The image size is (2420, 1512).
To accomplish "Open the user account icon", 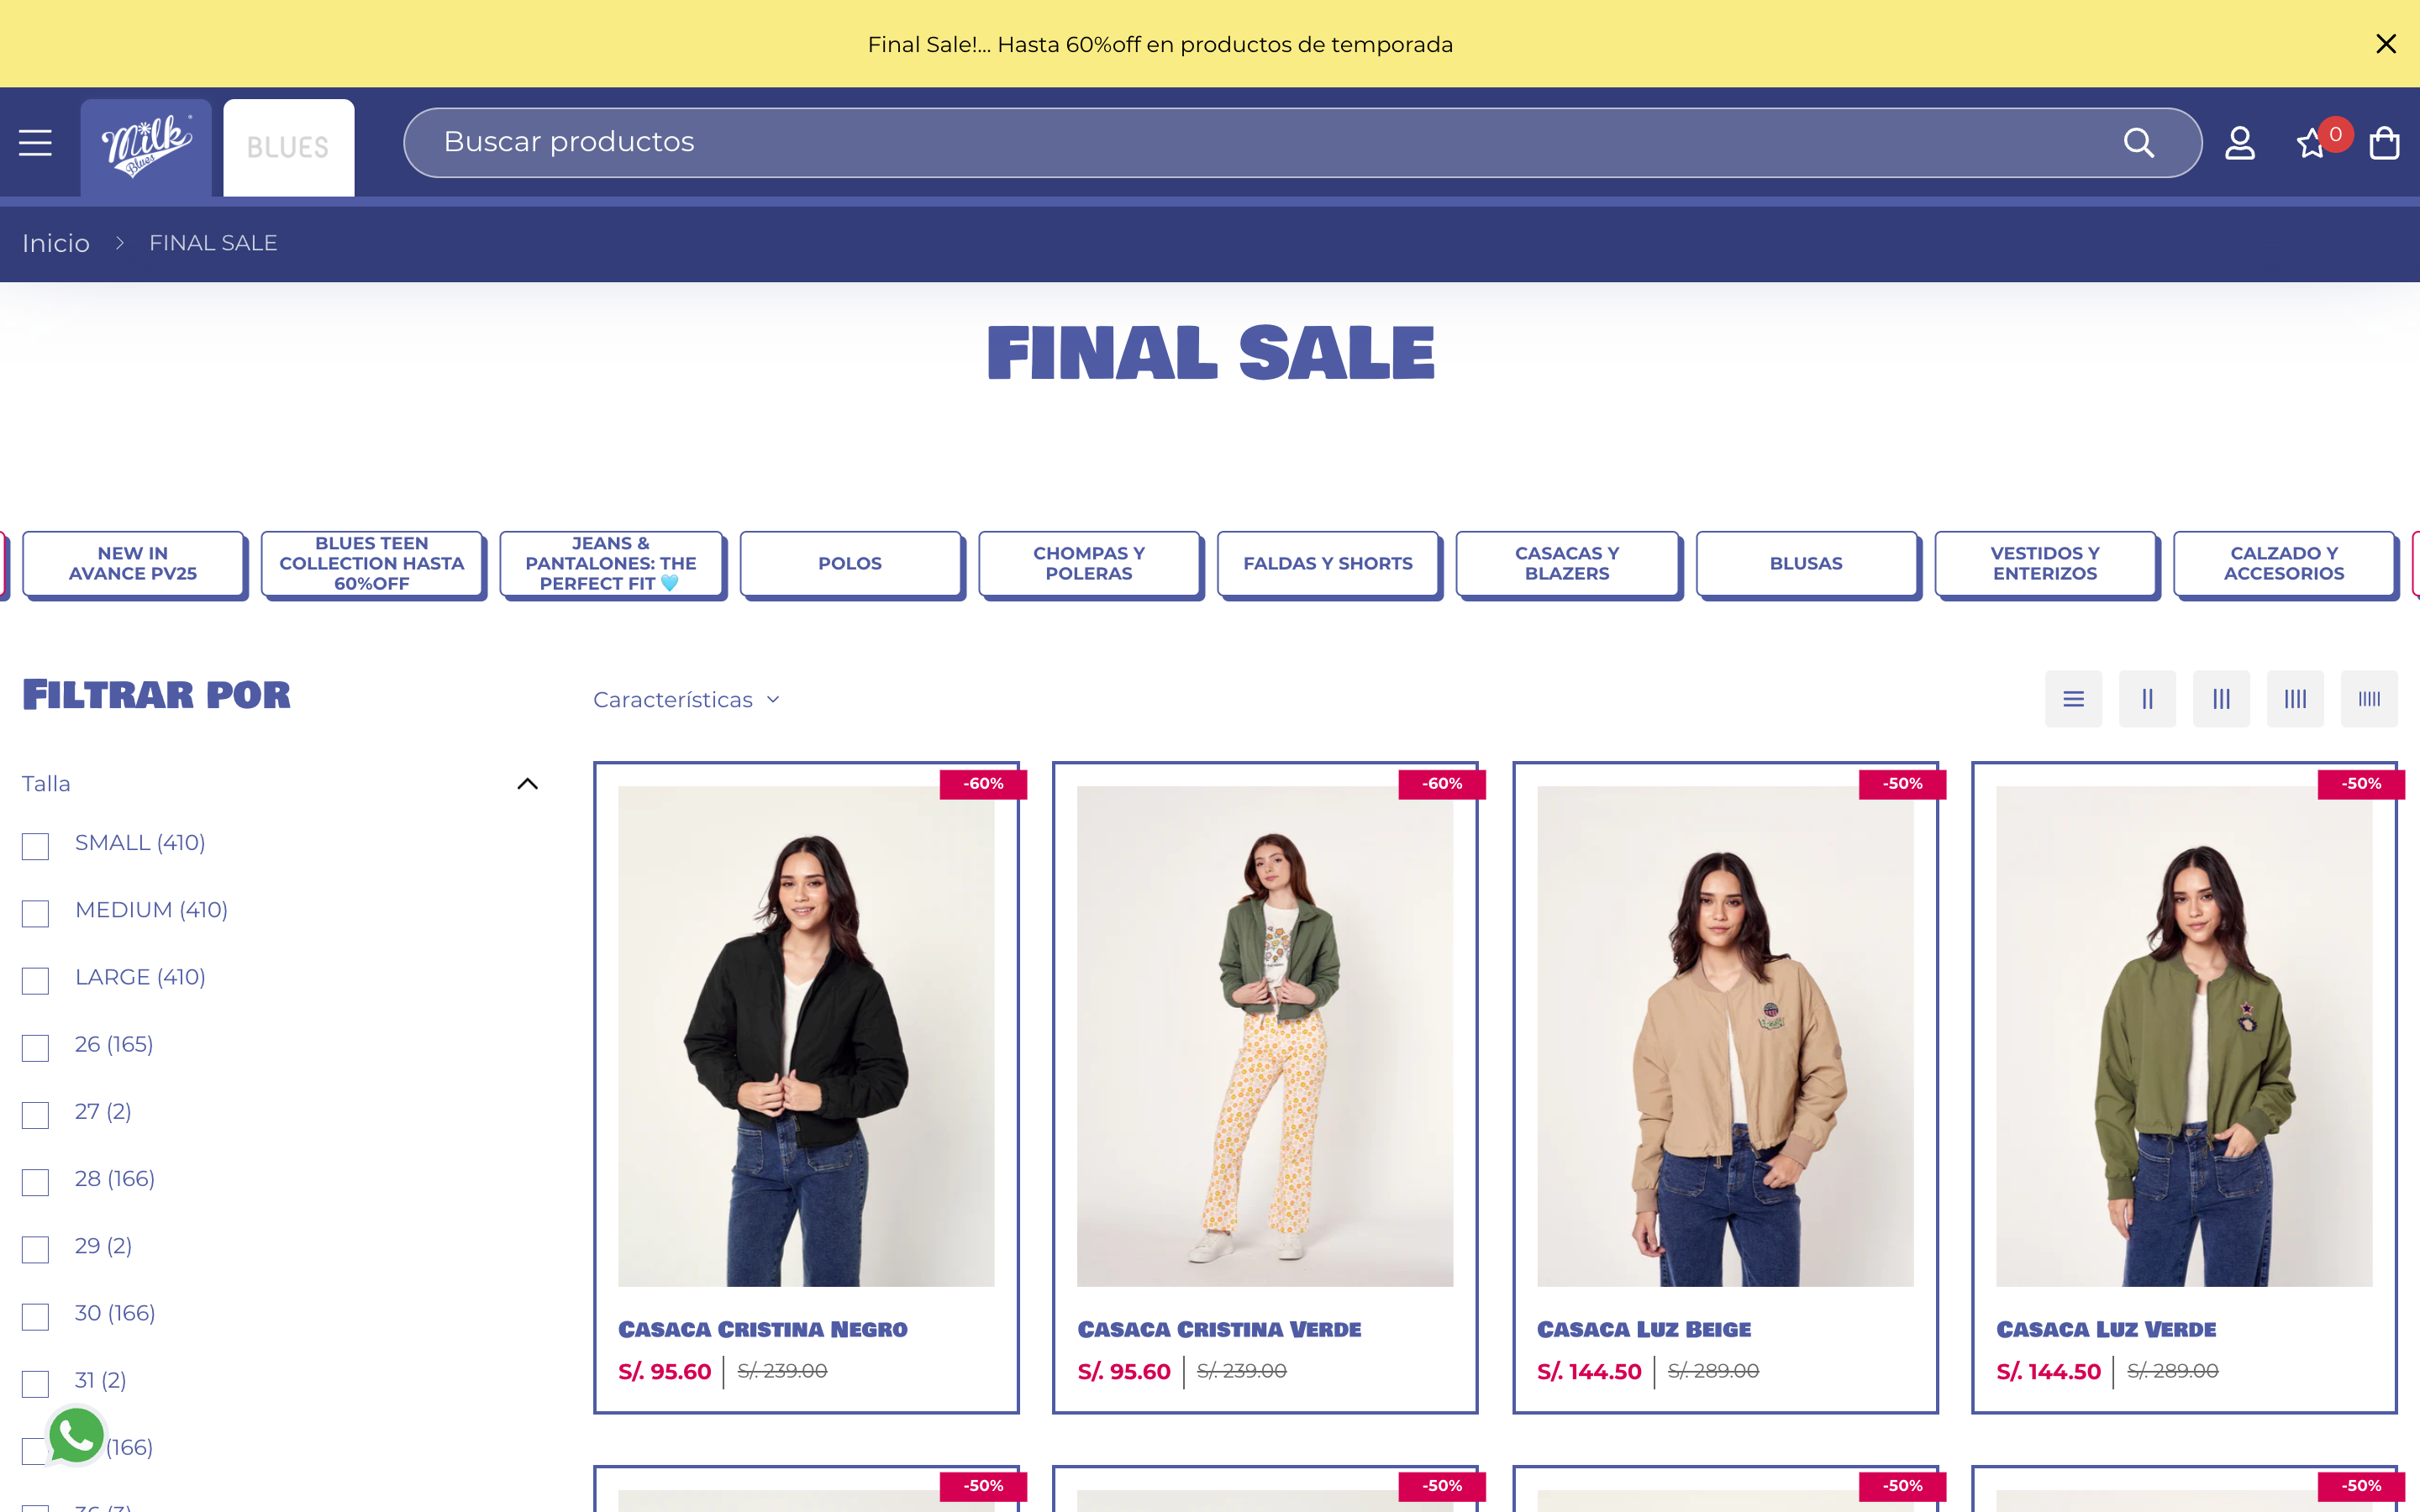I will click(2240, 143).
